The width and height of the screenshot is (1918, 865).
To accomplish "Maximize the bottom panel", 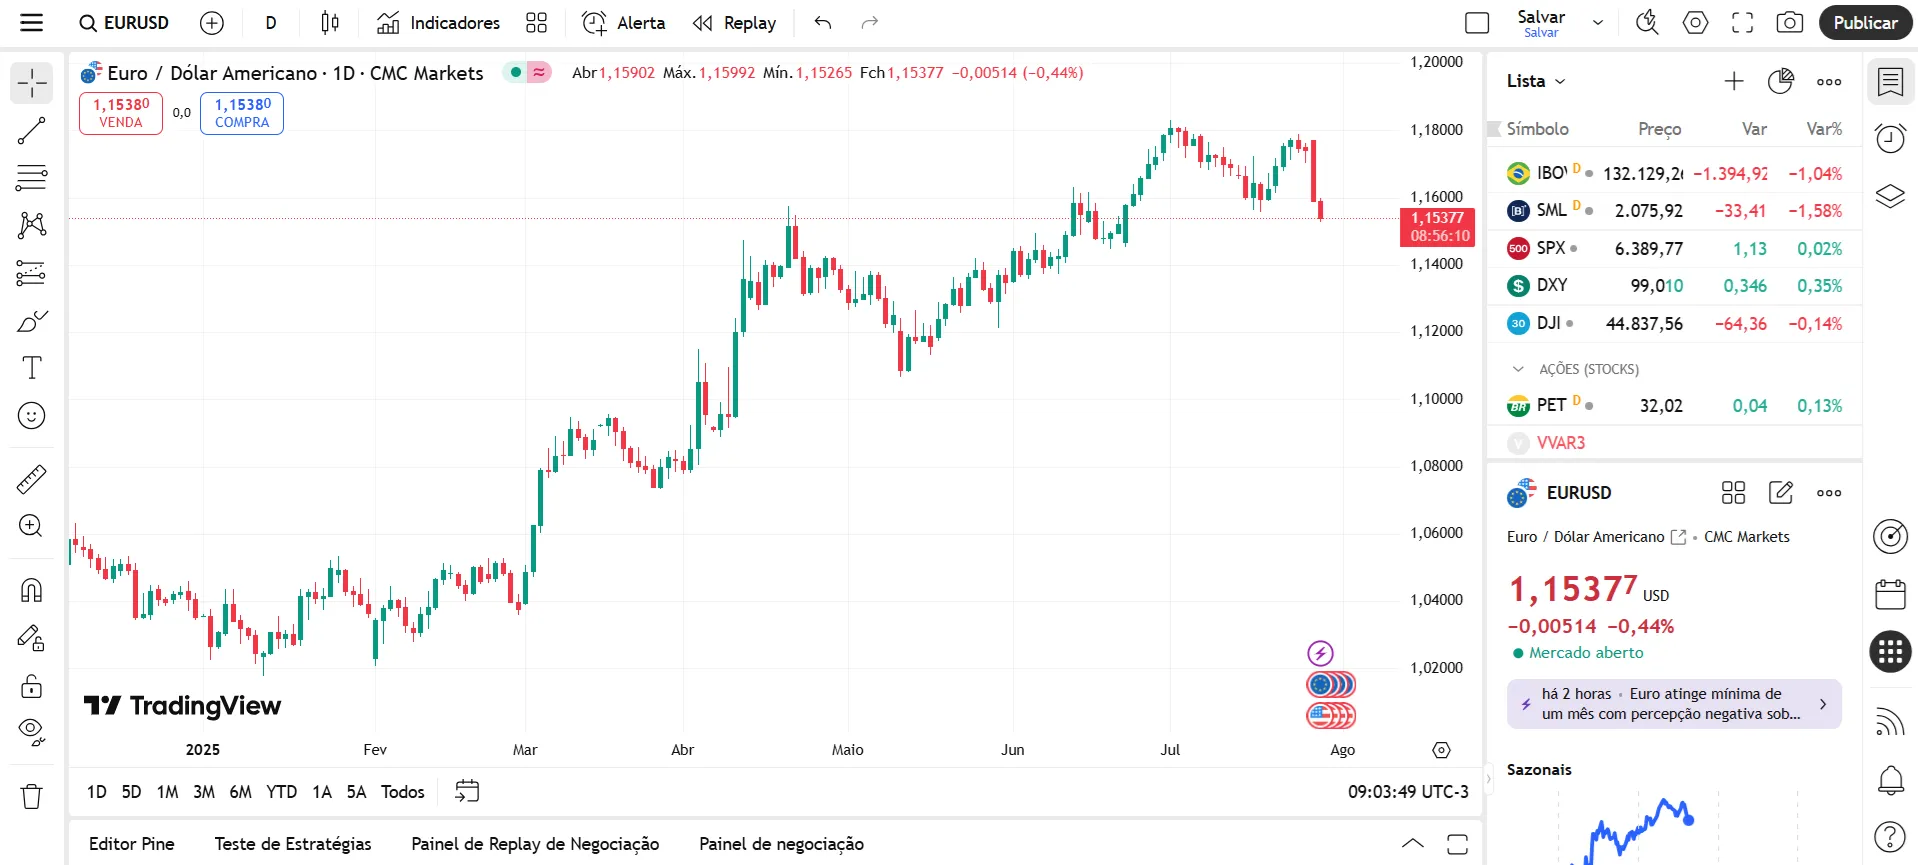I will [x=1458, y=844].
